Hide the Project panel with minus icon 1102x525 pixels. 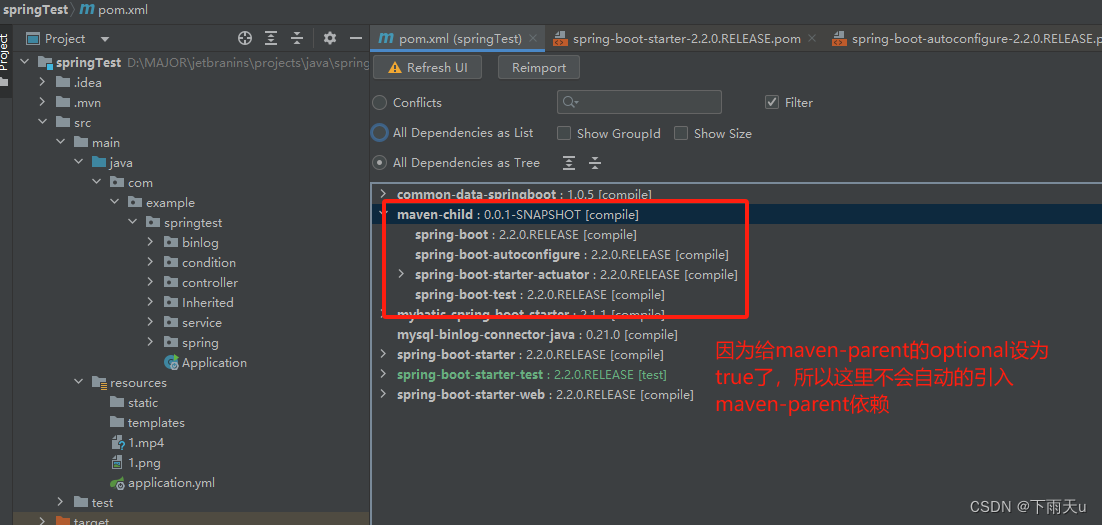356,39
